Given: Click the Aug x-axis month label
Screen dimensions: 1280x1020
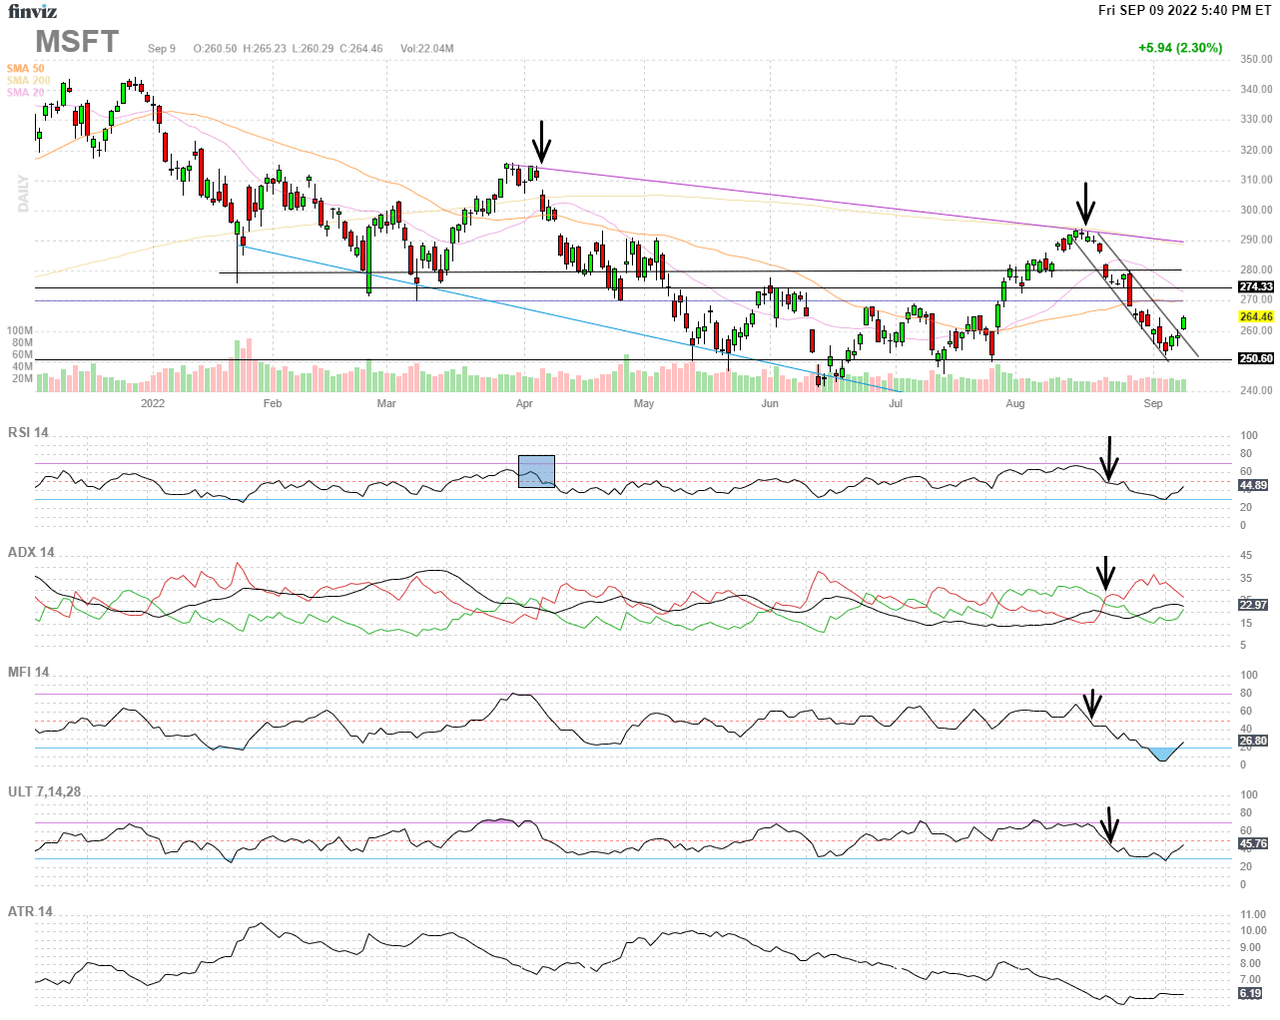Looking at the screenshot, I should (x=1015, y=404).
